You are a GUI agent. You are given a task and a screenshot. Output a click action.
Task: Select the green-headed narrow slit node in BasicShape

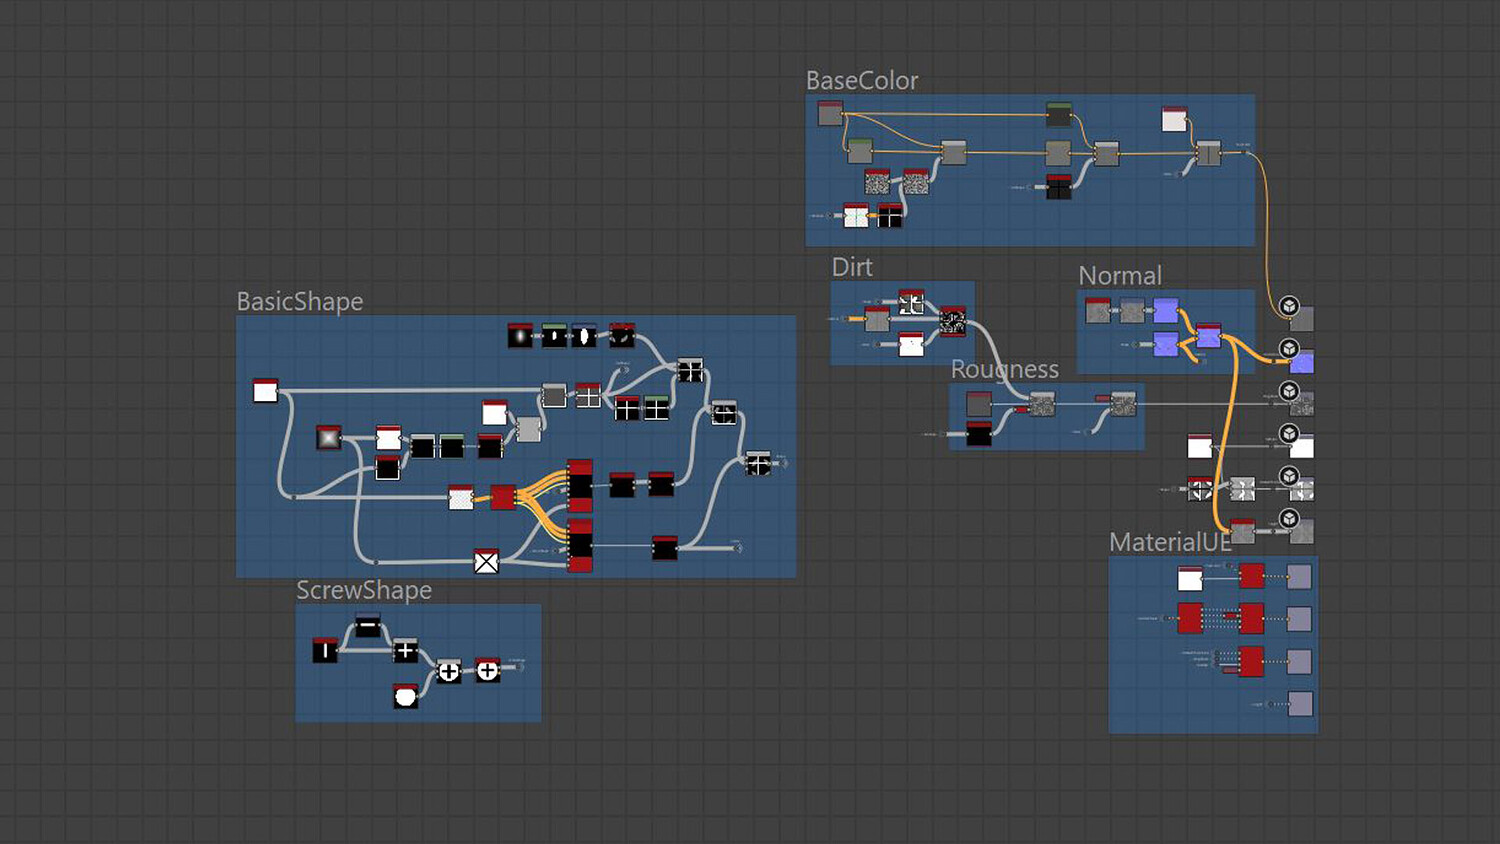[554, 335]
